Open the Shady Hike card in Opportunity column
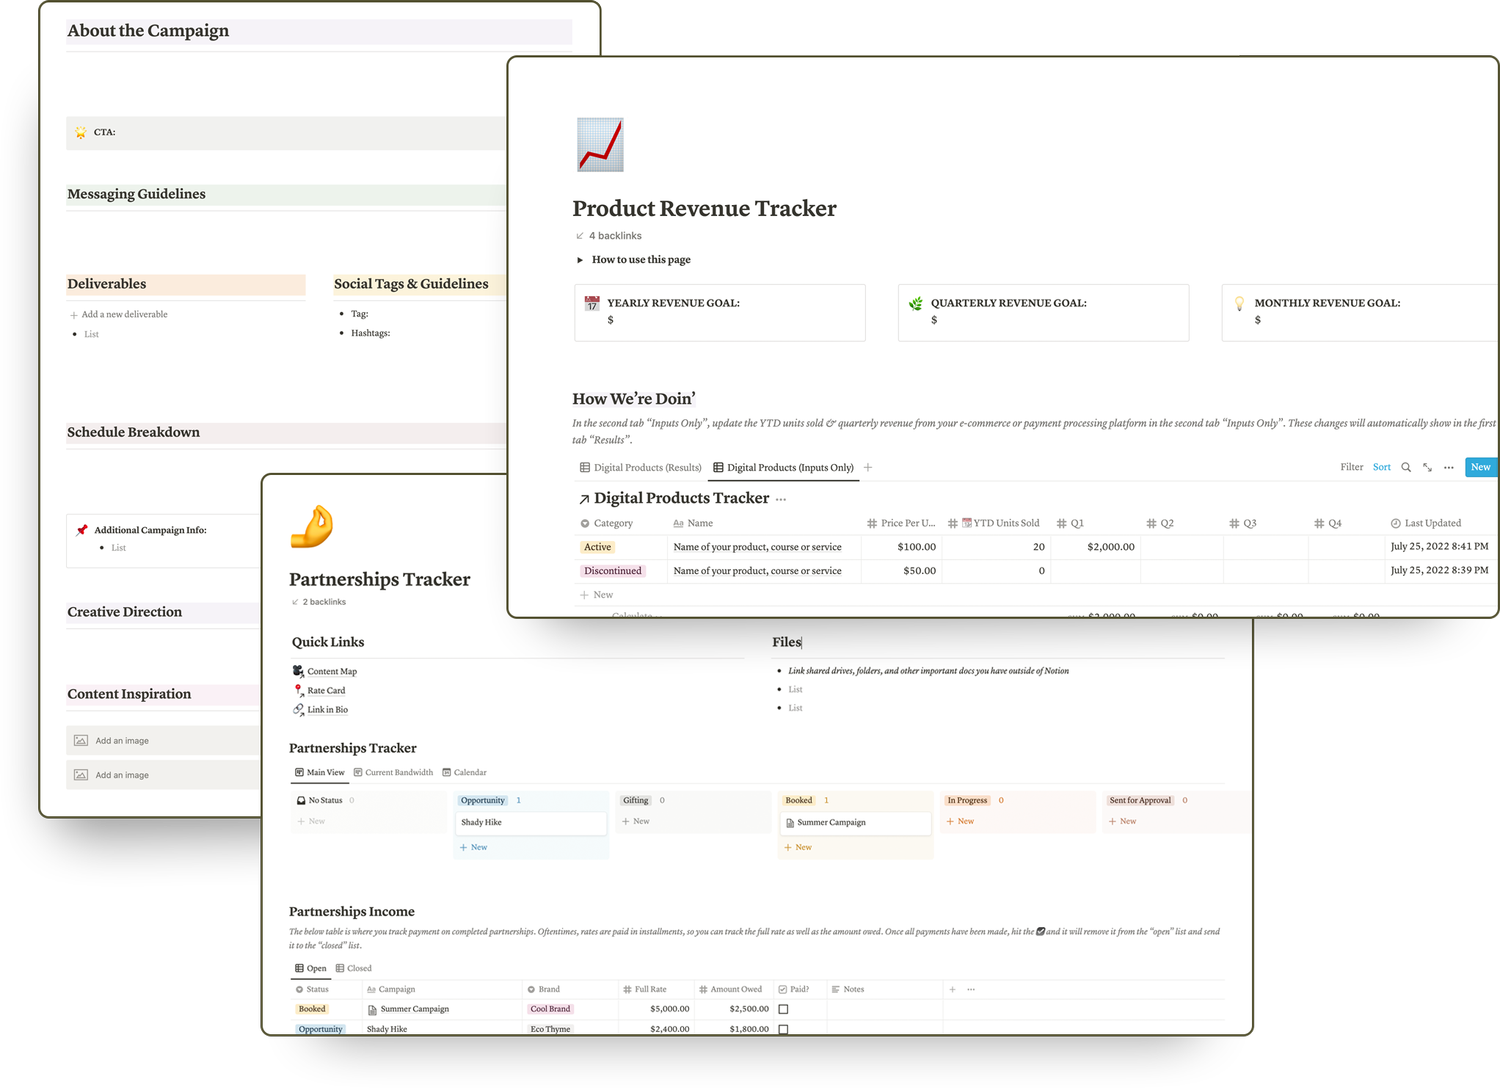 click(x=531, y=822)
